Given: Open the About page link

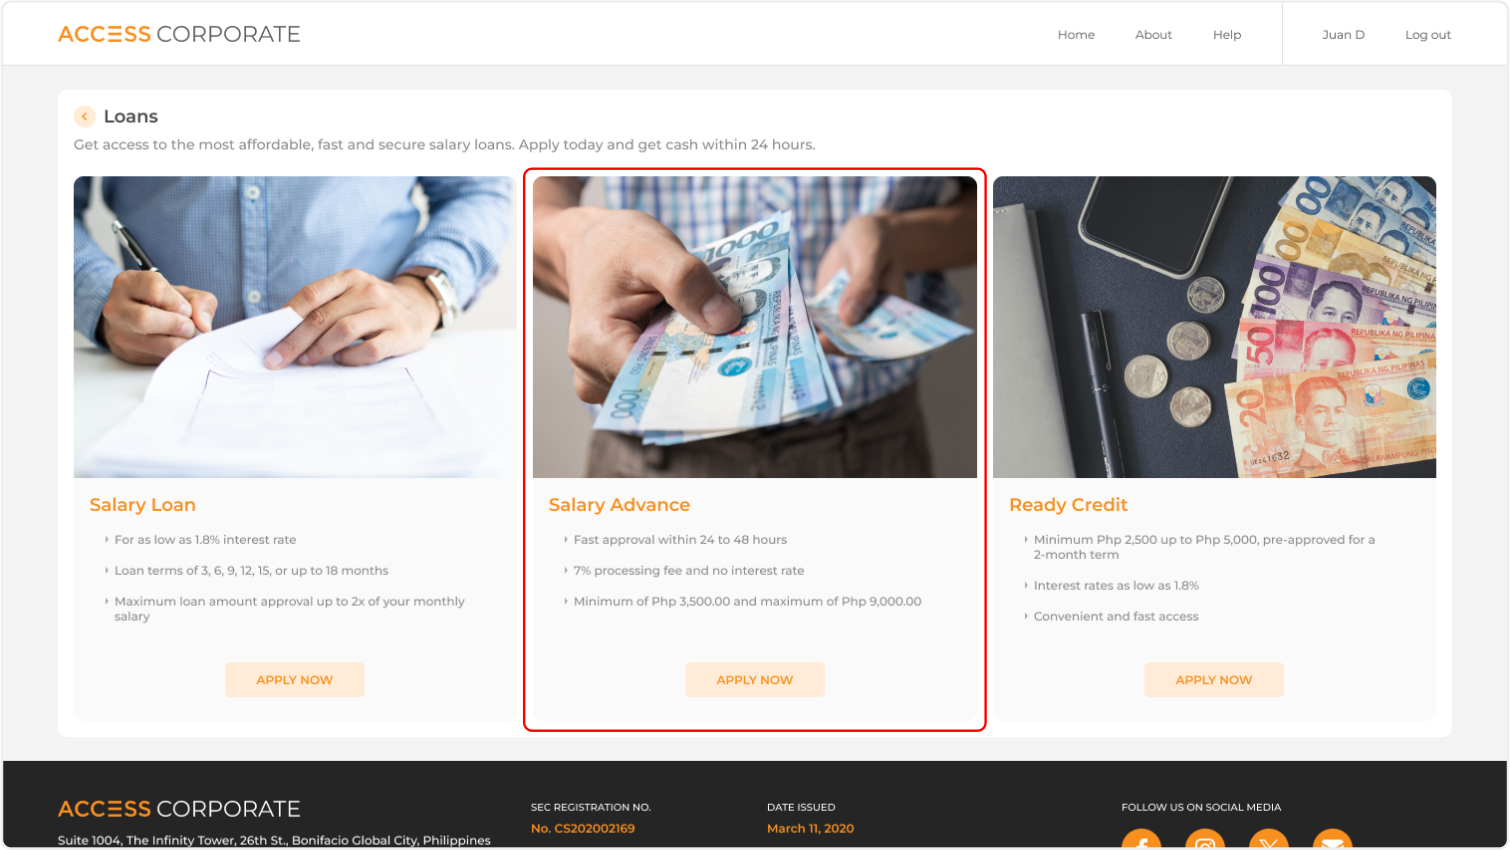Looking at the screenshot, I should pos(1153,35).
